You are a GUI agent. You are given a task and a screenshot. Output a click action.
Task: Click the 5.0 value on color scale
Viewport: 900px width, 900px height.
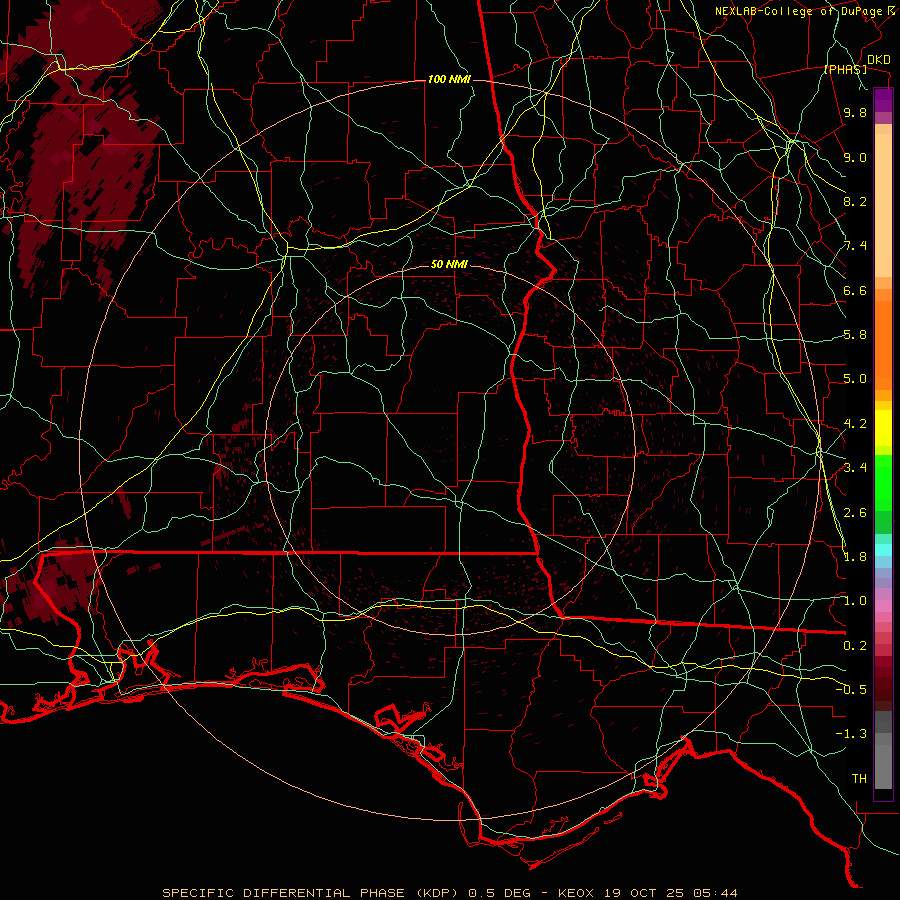point(855,379)
